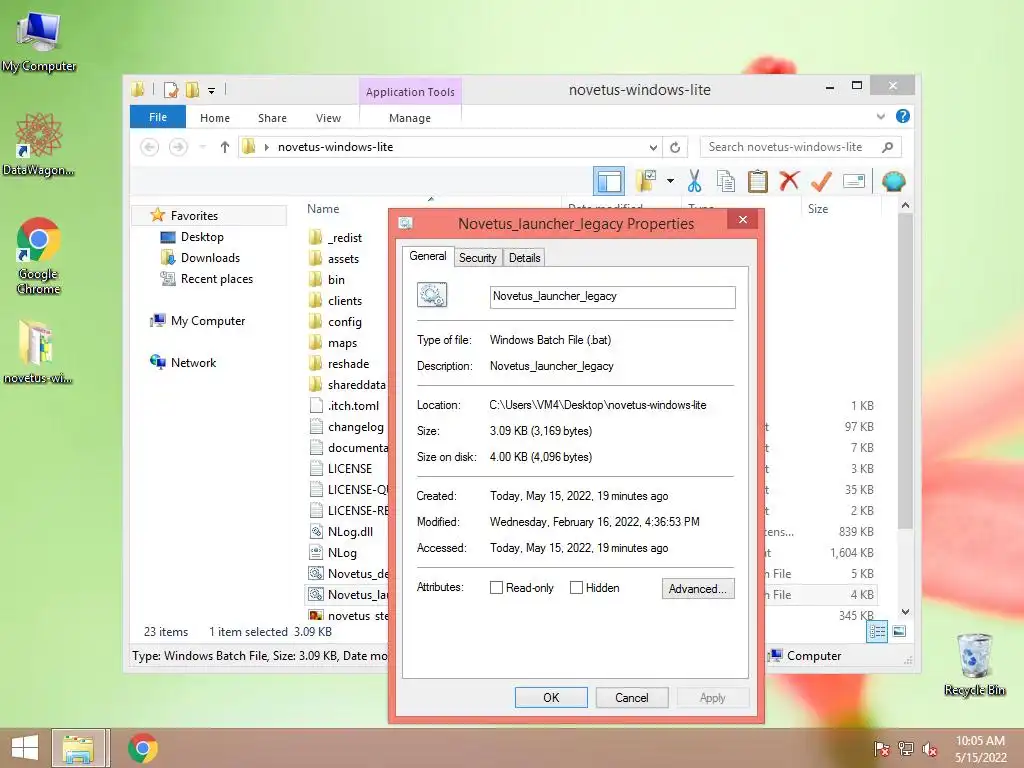1024x768 pixels.
Task: Click the orange checkmark toolbar icon
Action: point(821,182)
